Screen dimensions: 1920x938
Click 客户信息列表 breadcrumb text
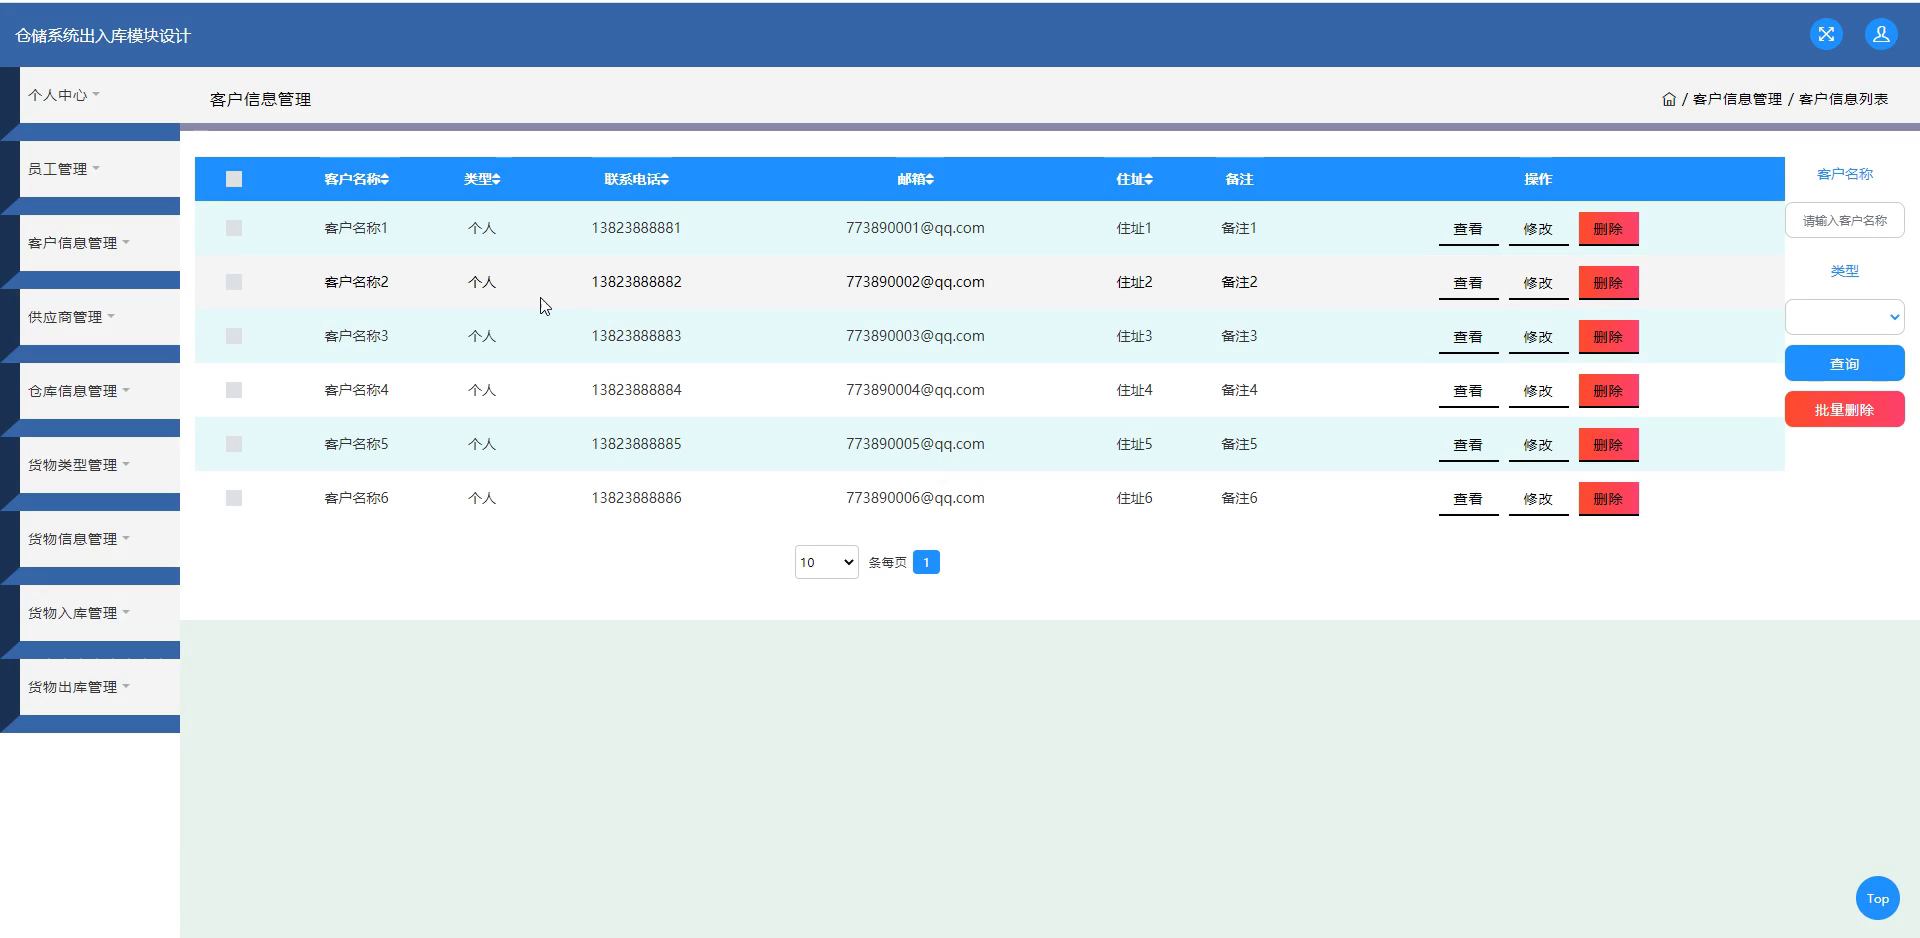point(1843,99)
